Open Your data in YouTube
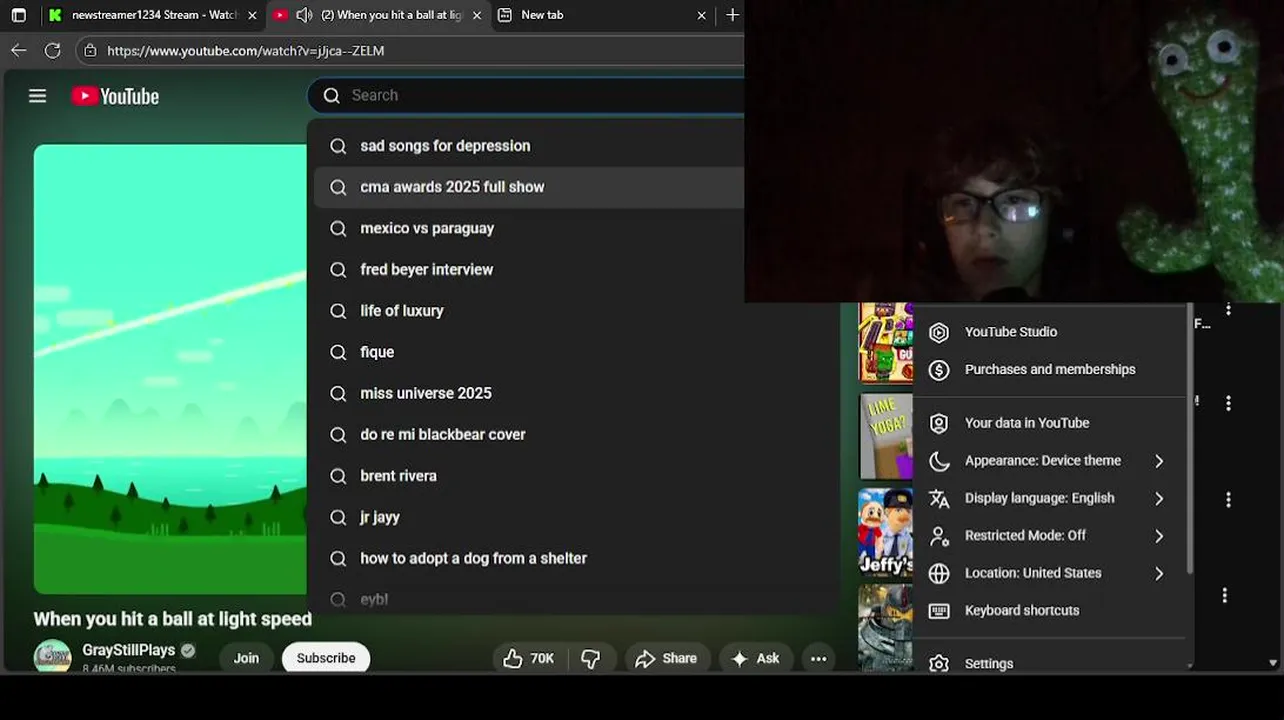The width and height of the screenshot is (1284, 720). tap(1050, 423)
